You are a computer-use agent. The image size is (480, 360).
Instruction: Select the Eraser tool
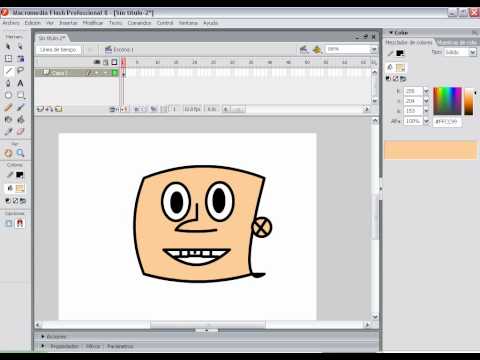pos(20,132)
